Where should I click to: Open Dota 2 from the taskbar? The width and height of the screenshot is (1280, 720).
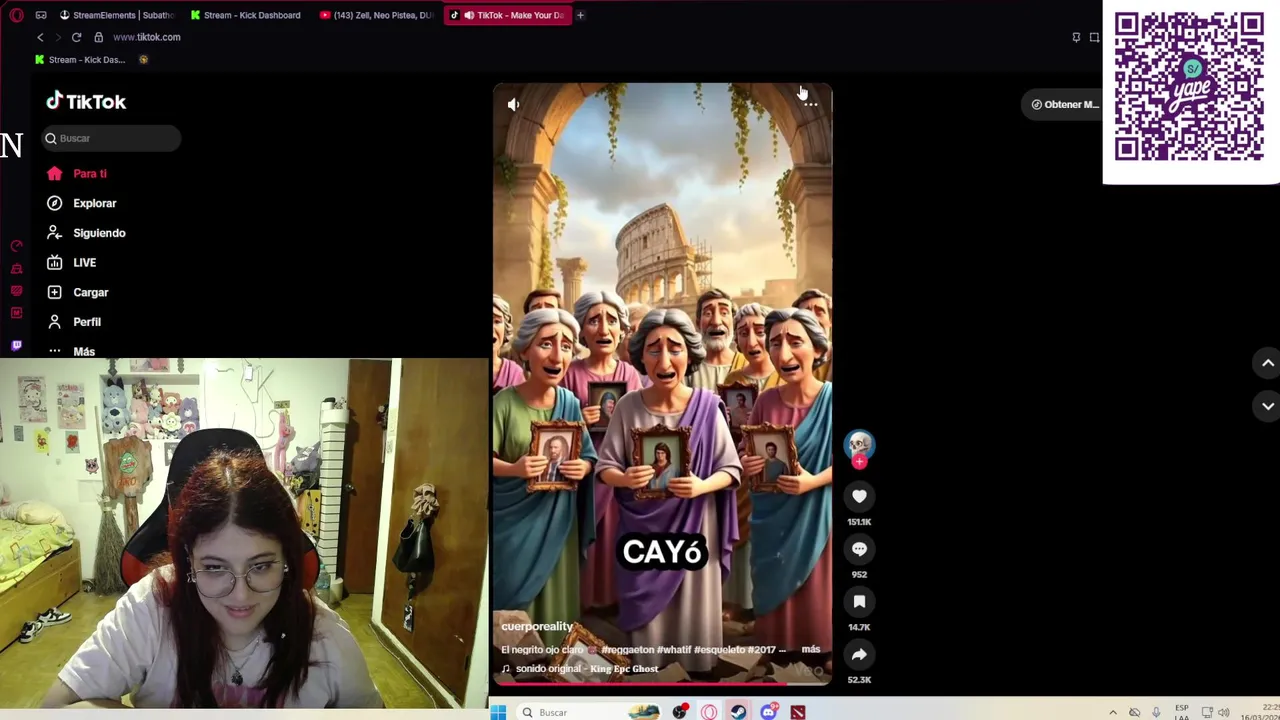coord(798,712)
